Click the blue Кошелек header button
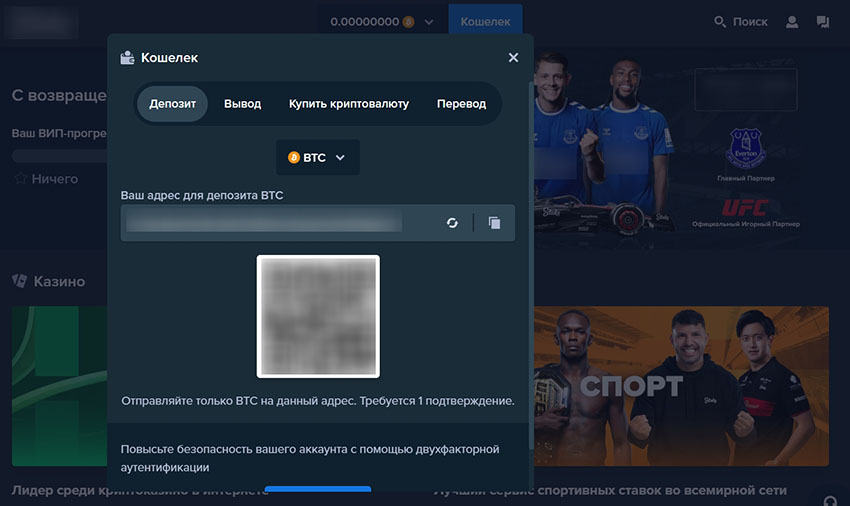This screenshot has height=506, width=850. 485,22
